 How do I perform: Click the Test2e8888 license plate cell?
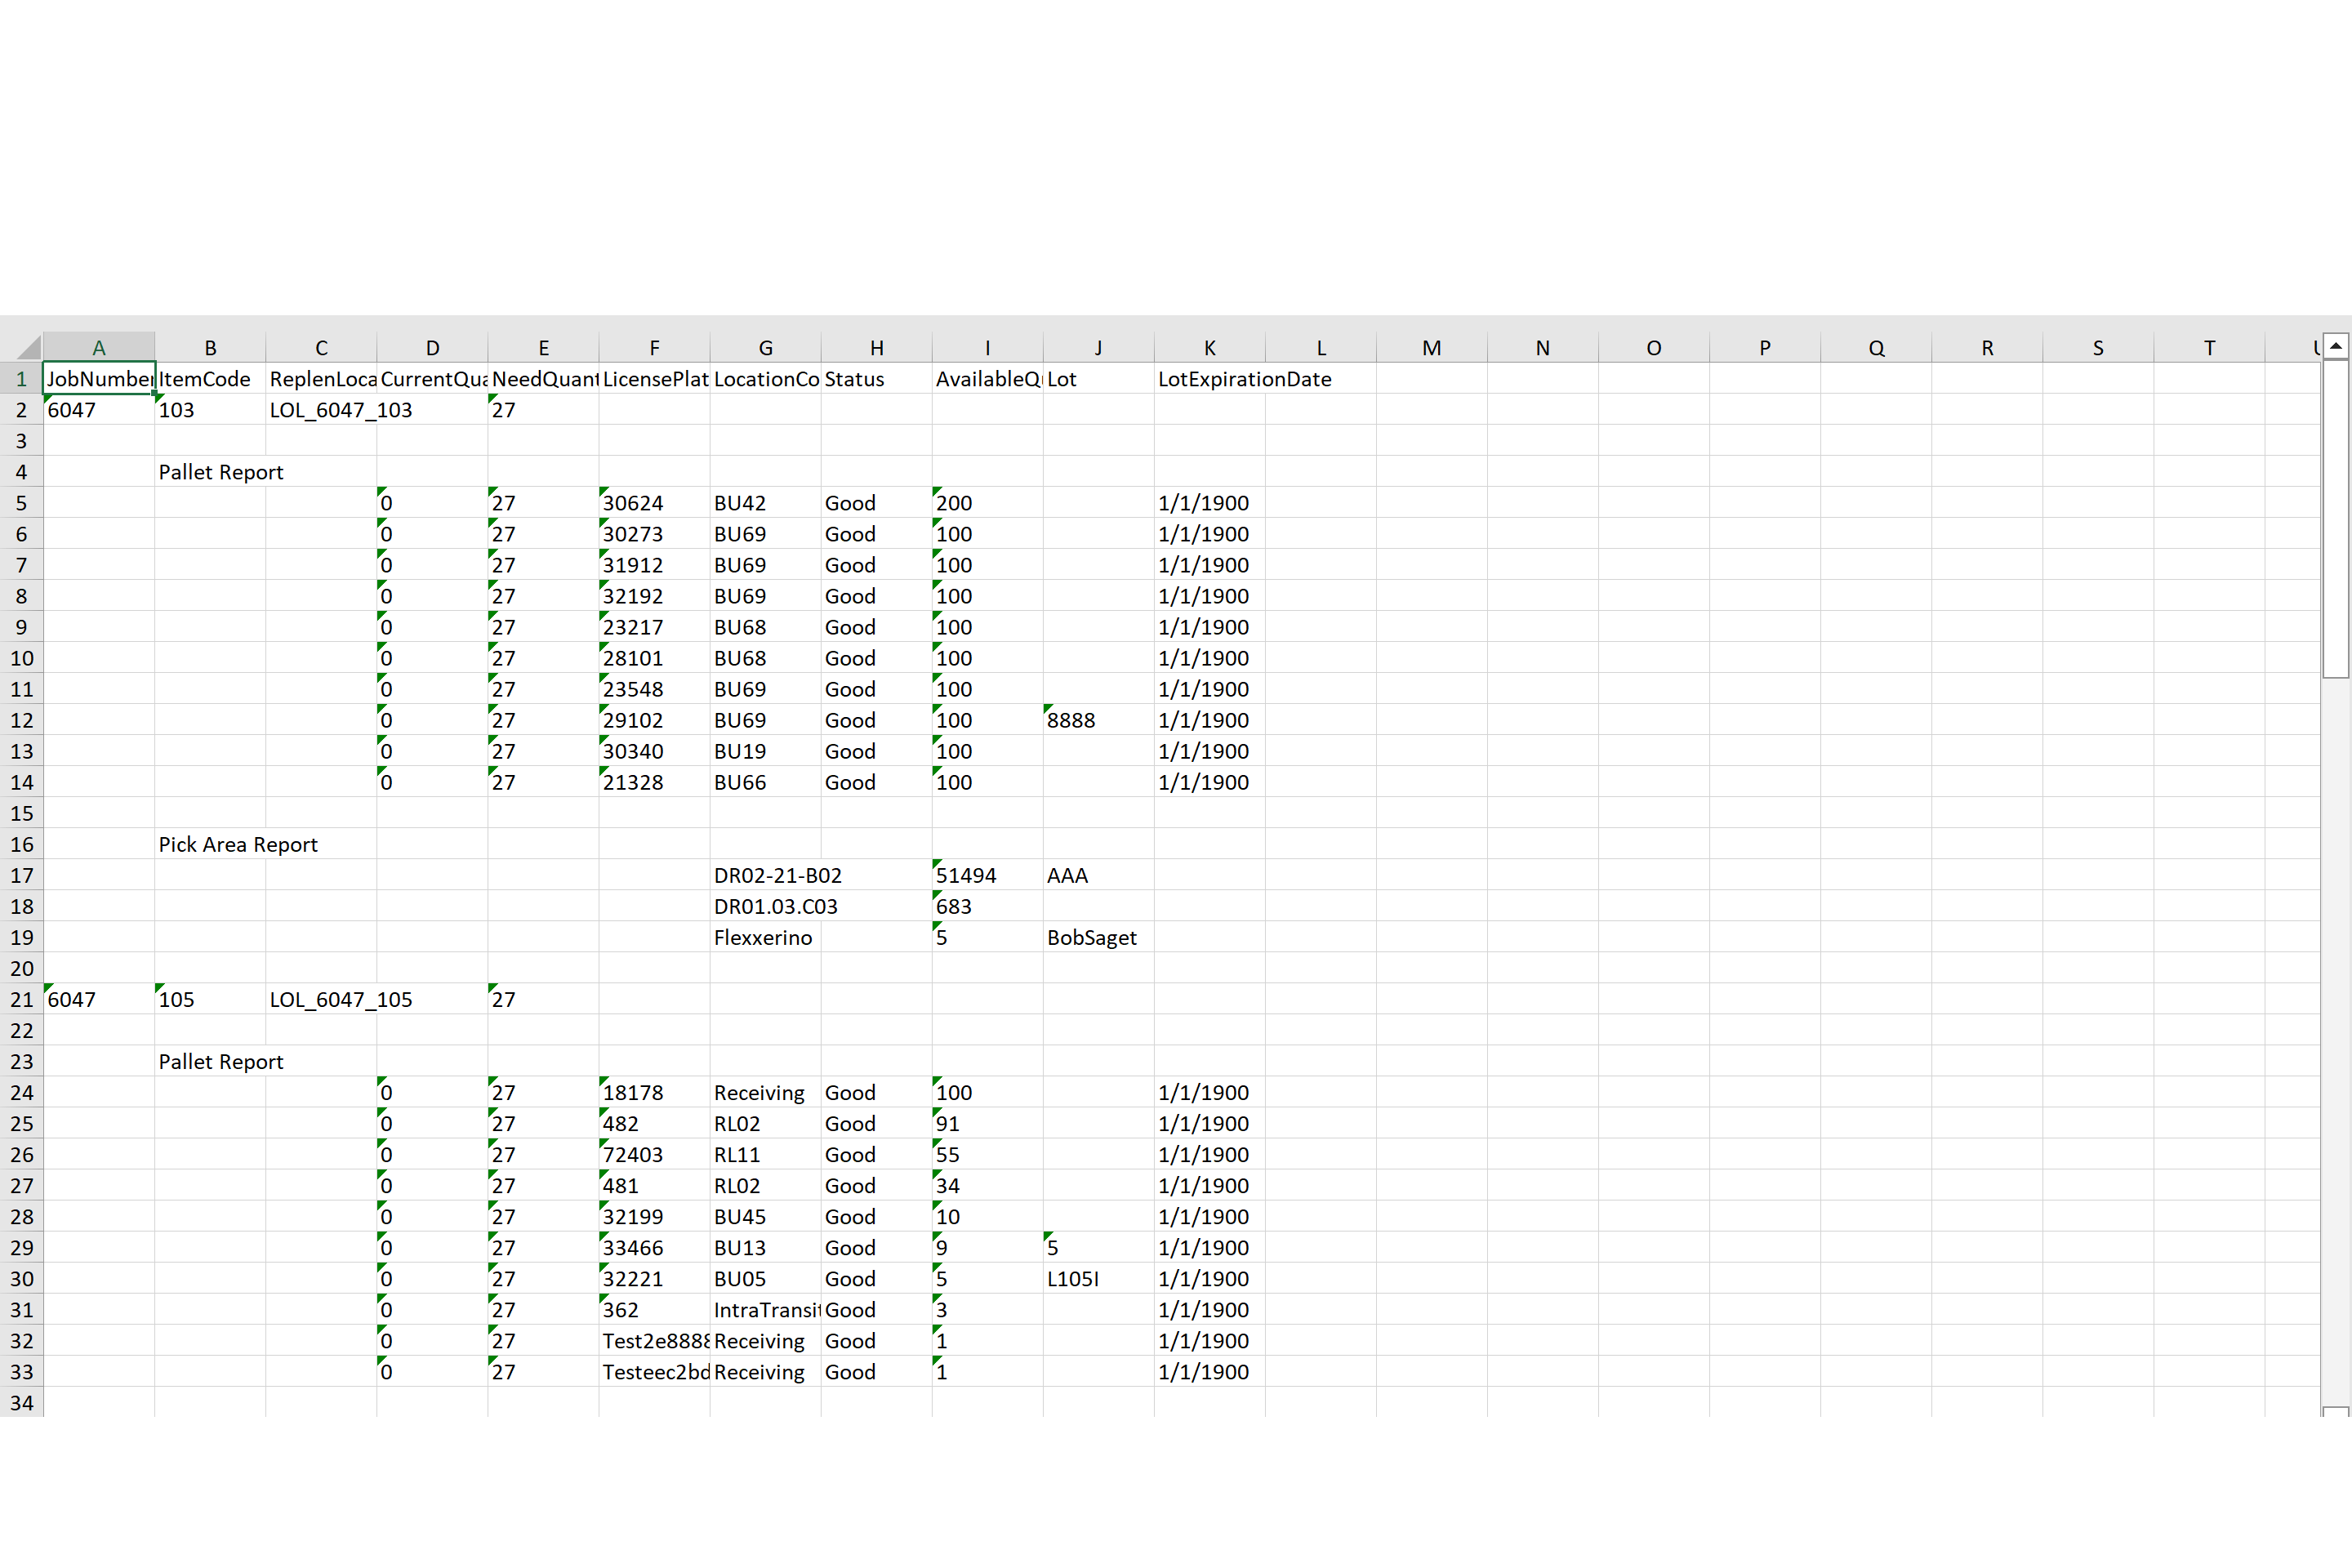click(x=654, y=1340)
